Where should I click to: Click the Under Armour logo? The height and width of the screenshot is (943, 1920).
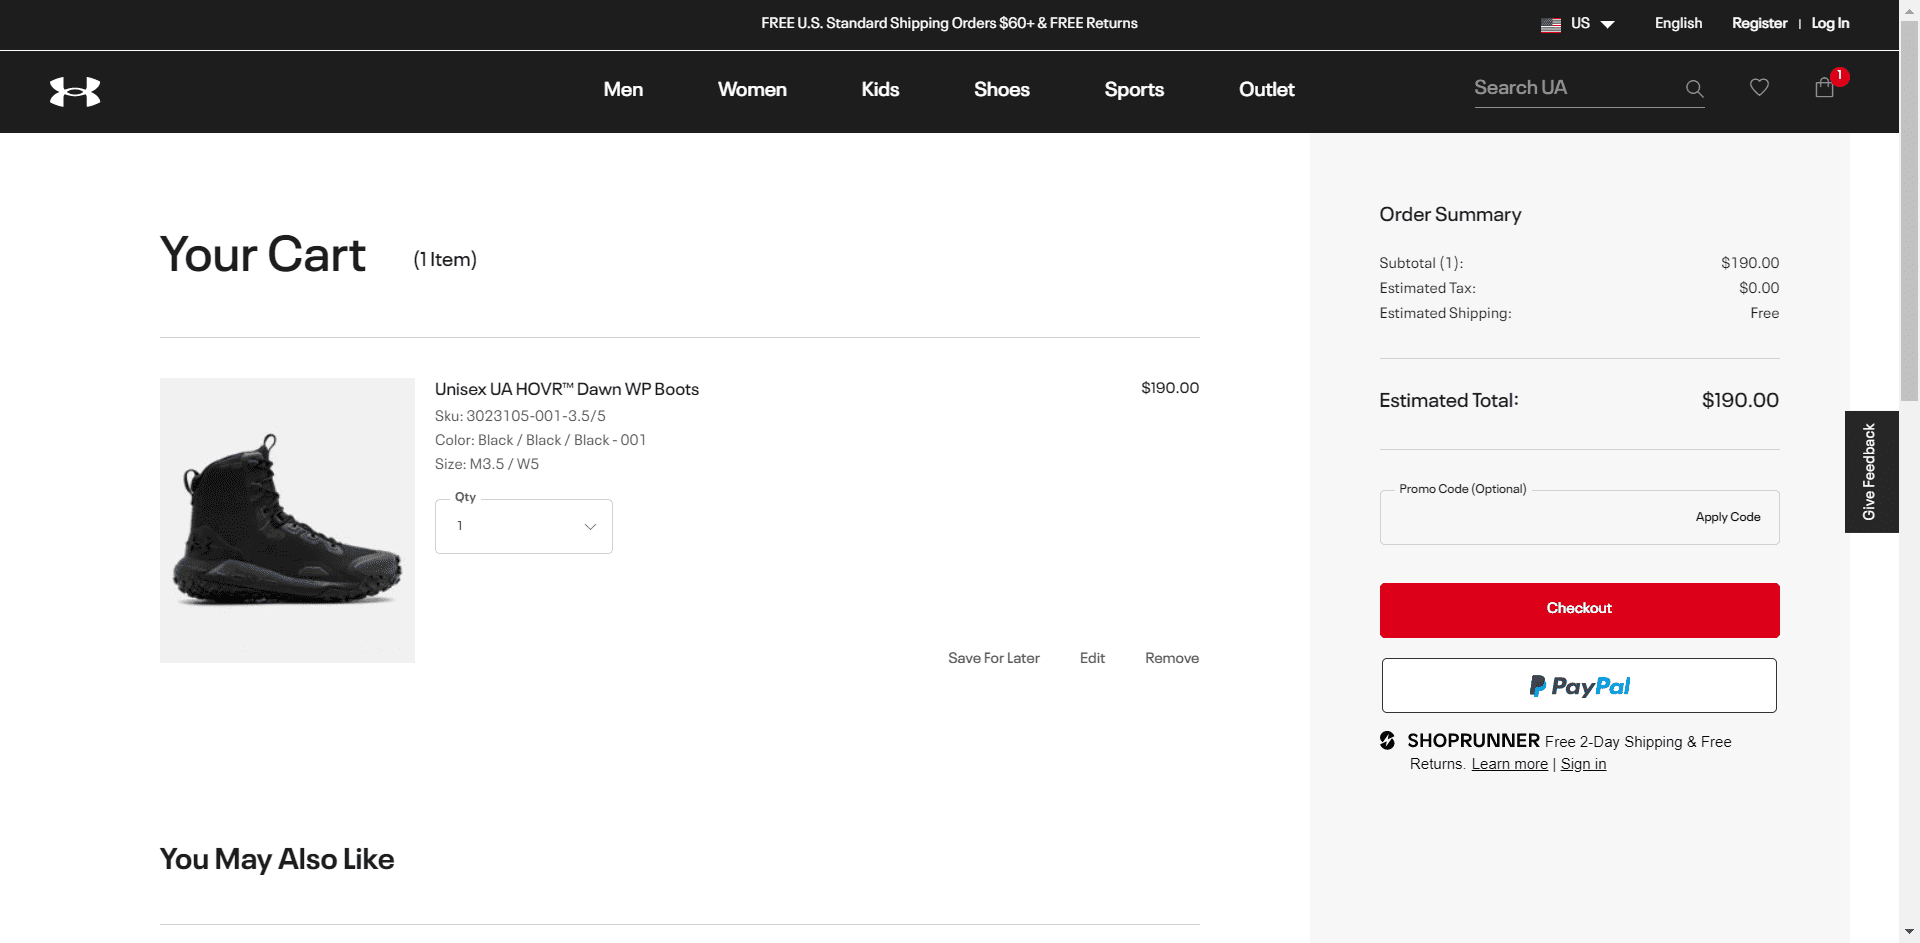pos(75,91)
